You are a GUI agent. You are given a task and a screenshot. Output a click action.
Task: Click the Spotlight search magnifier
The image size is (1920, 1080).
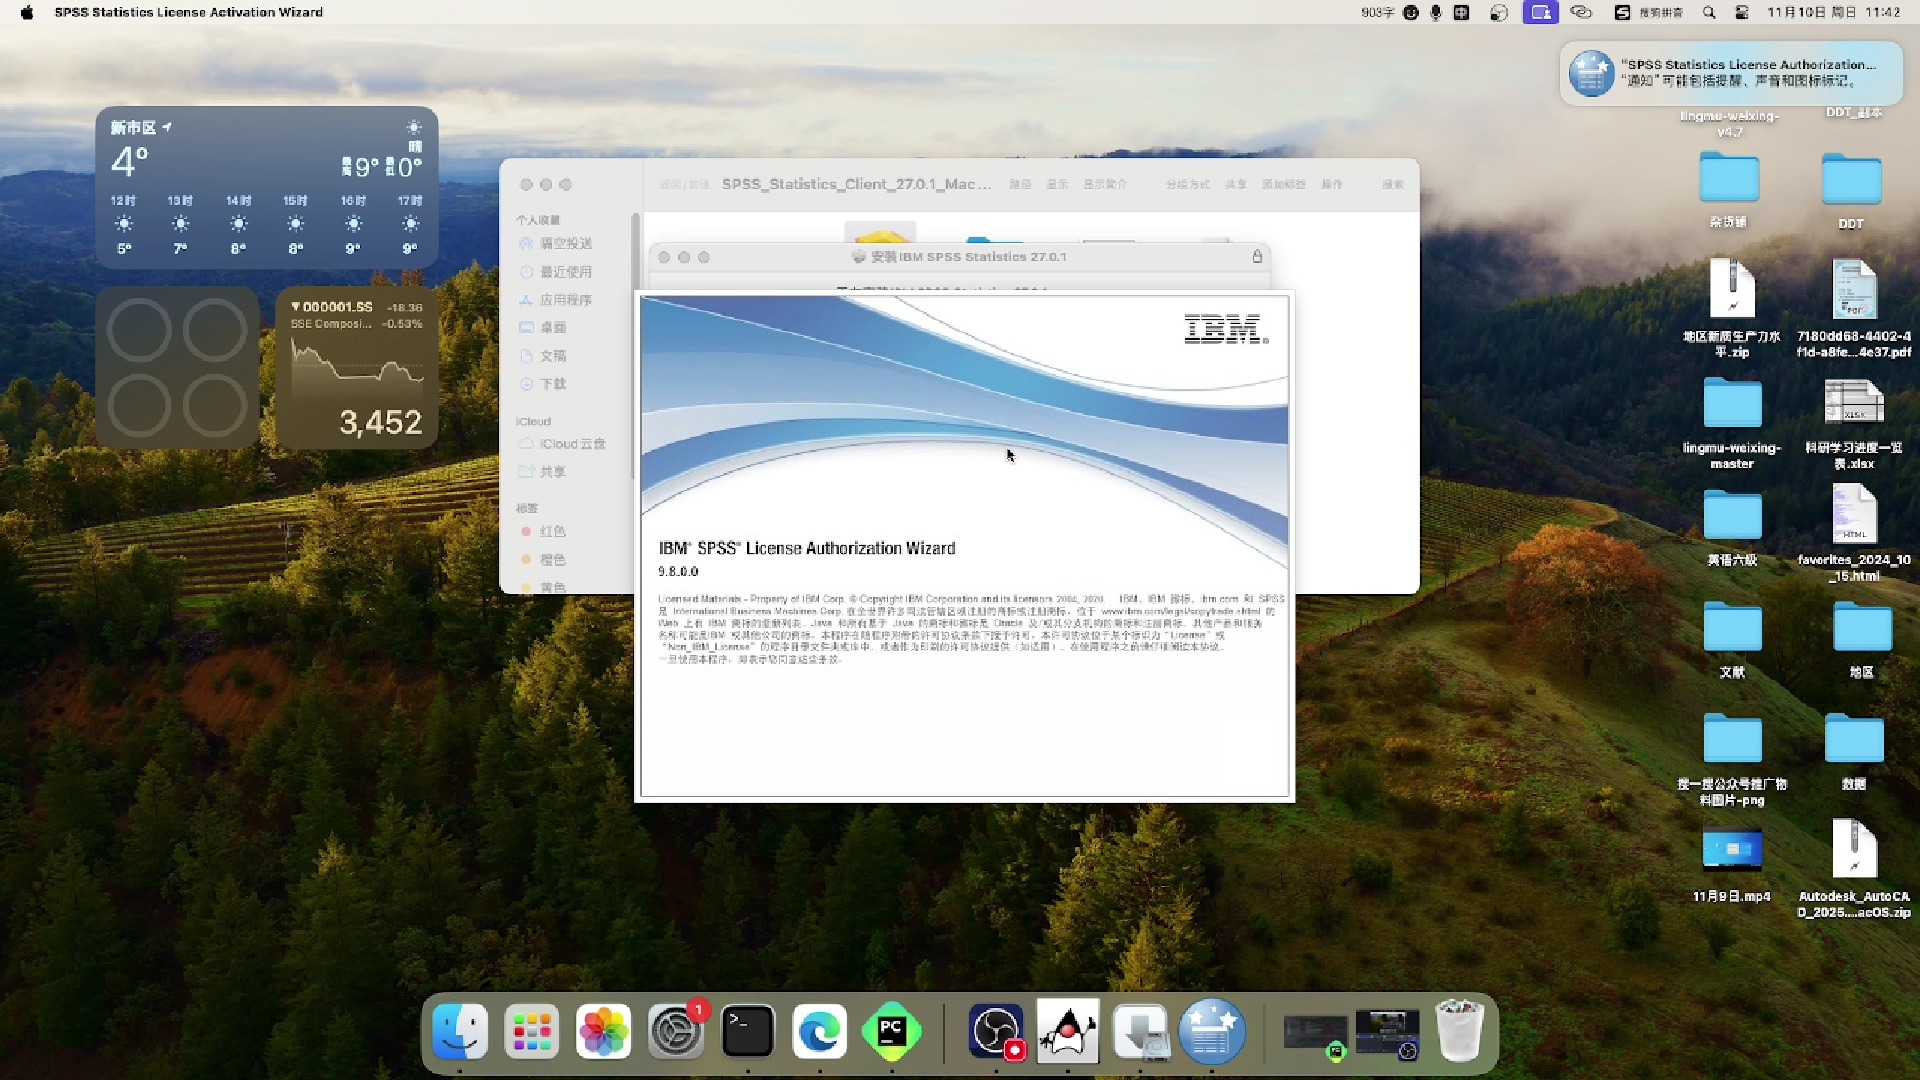tap(1709, 12)
